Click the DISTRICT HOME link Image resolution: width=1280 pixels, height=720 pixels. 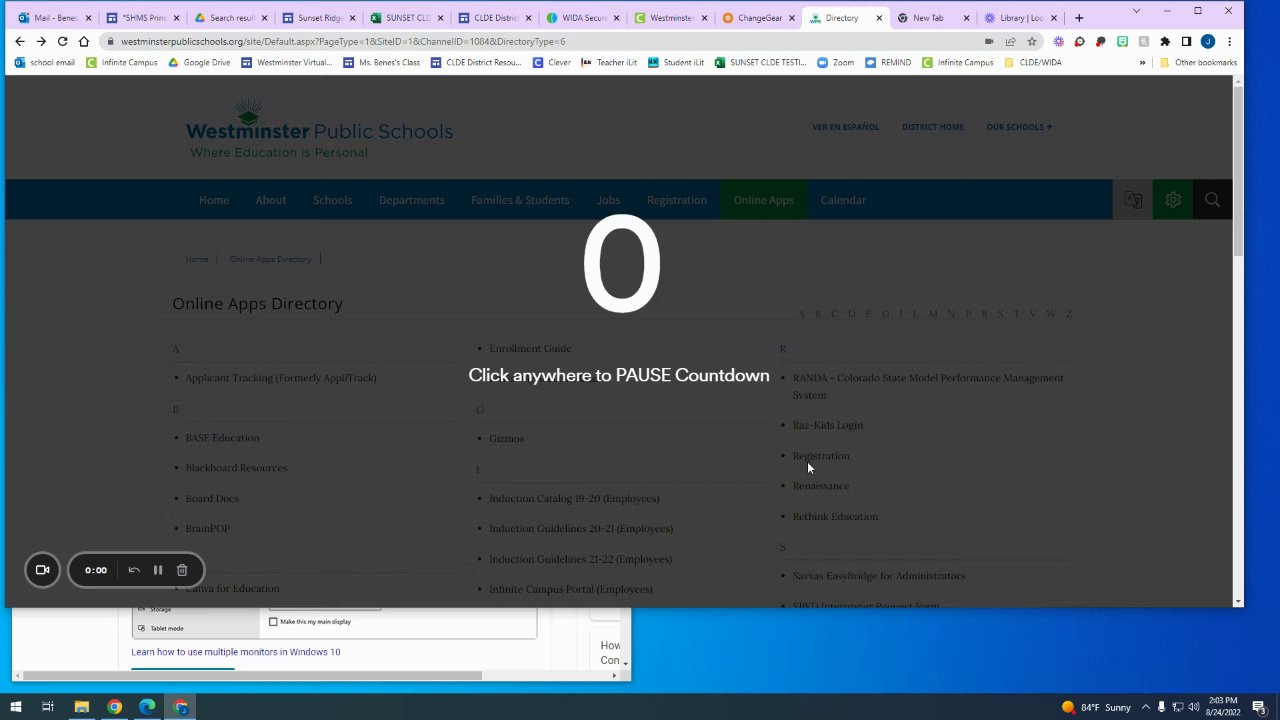pyautogui.click(x=933, y=127)
